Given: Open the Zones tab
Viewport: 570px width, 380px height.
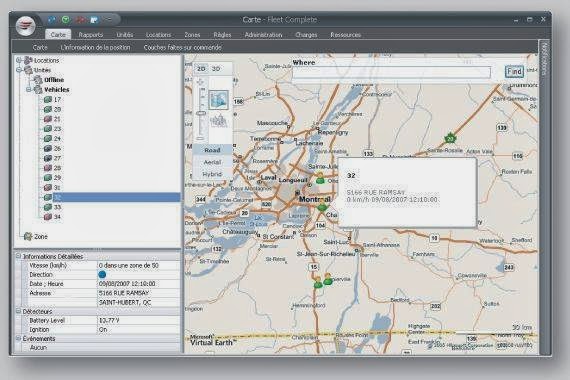Looking at the screenshot, I should click(192, 35).
